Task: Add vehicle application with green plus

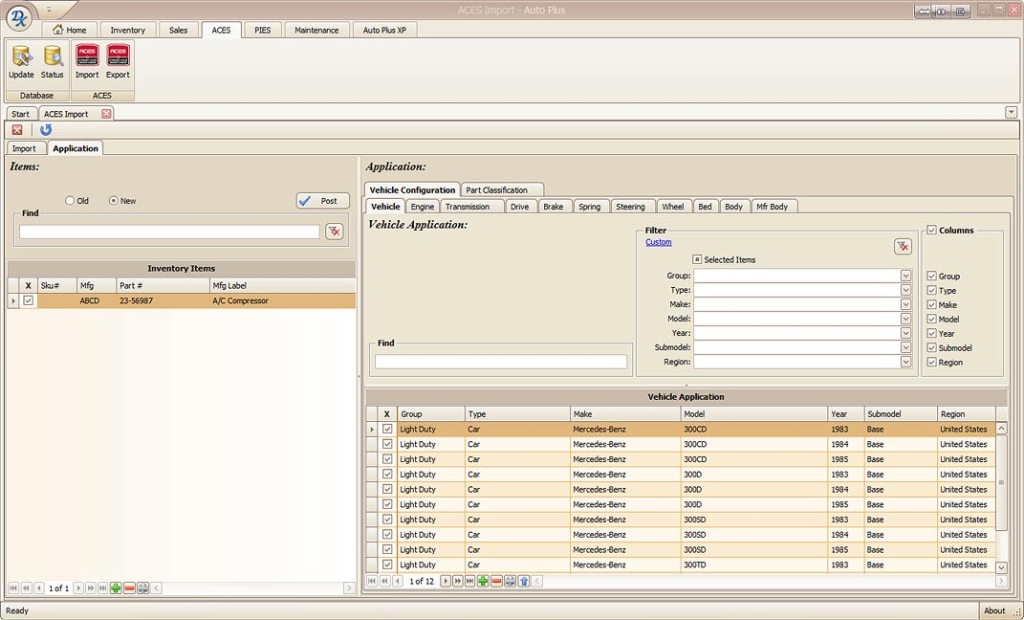Action: [x=483, y=581]
